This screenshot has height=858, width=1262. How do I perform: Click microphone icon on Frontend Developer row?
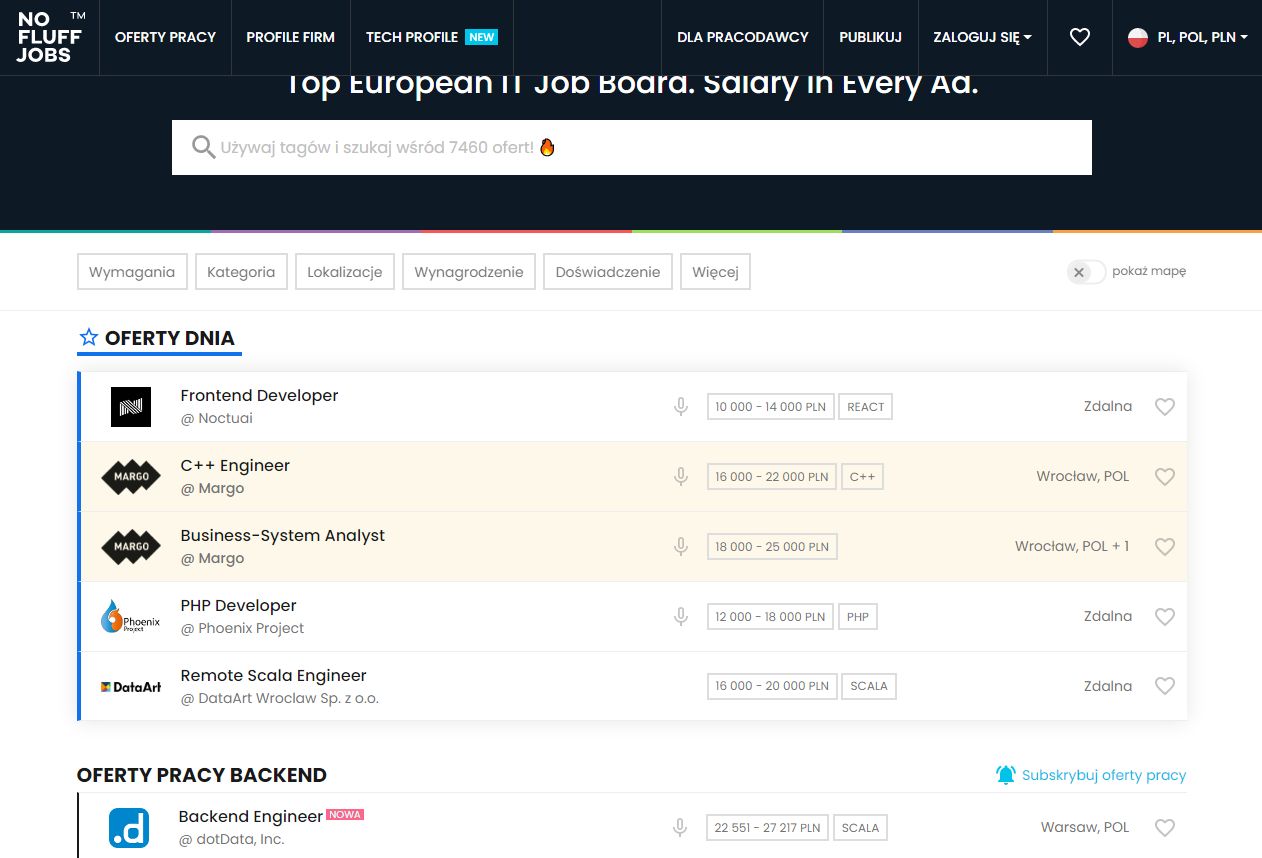tap(681, 407)
